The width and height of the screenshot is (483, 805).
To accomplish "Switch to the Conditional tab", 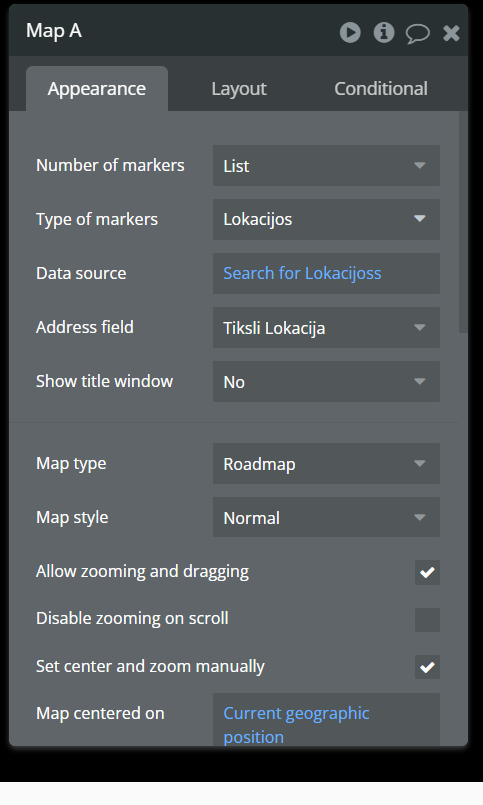I will click(x=381, y=89).
